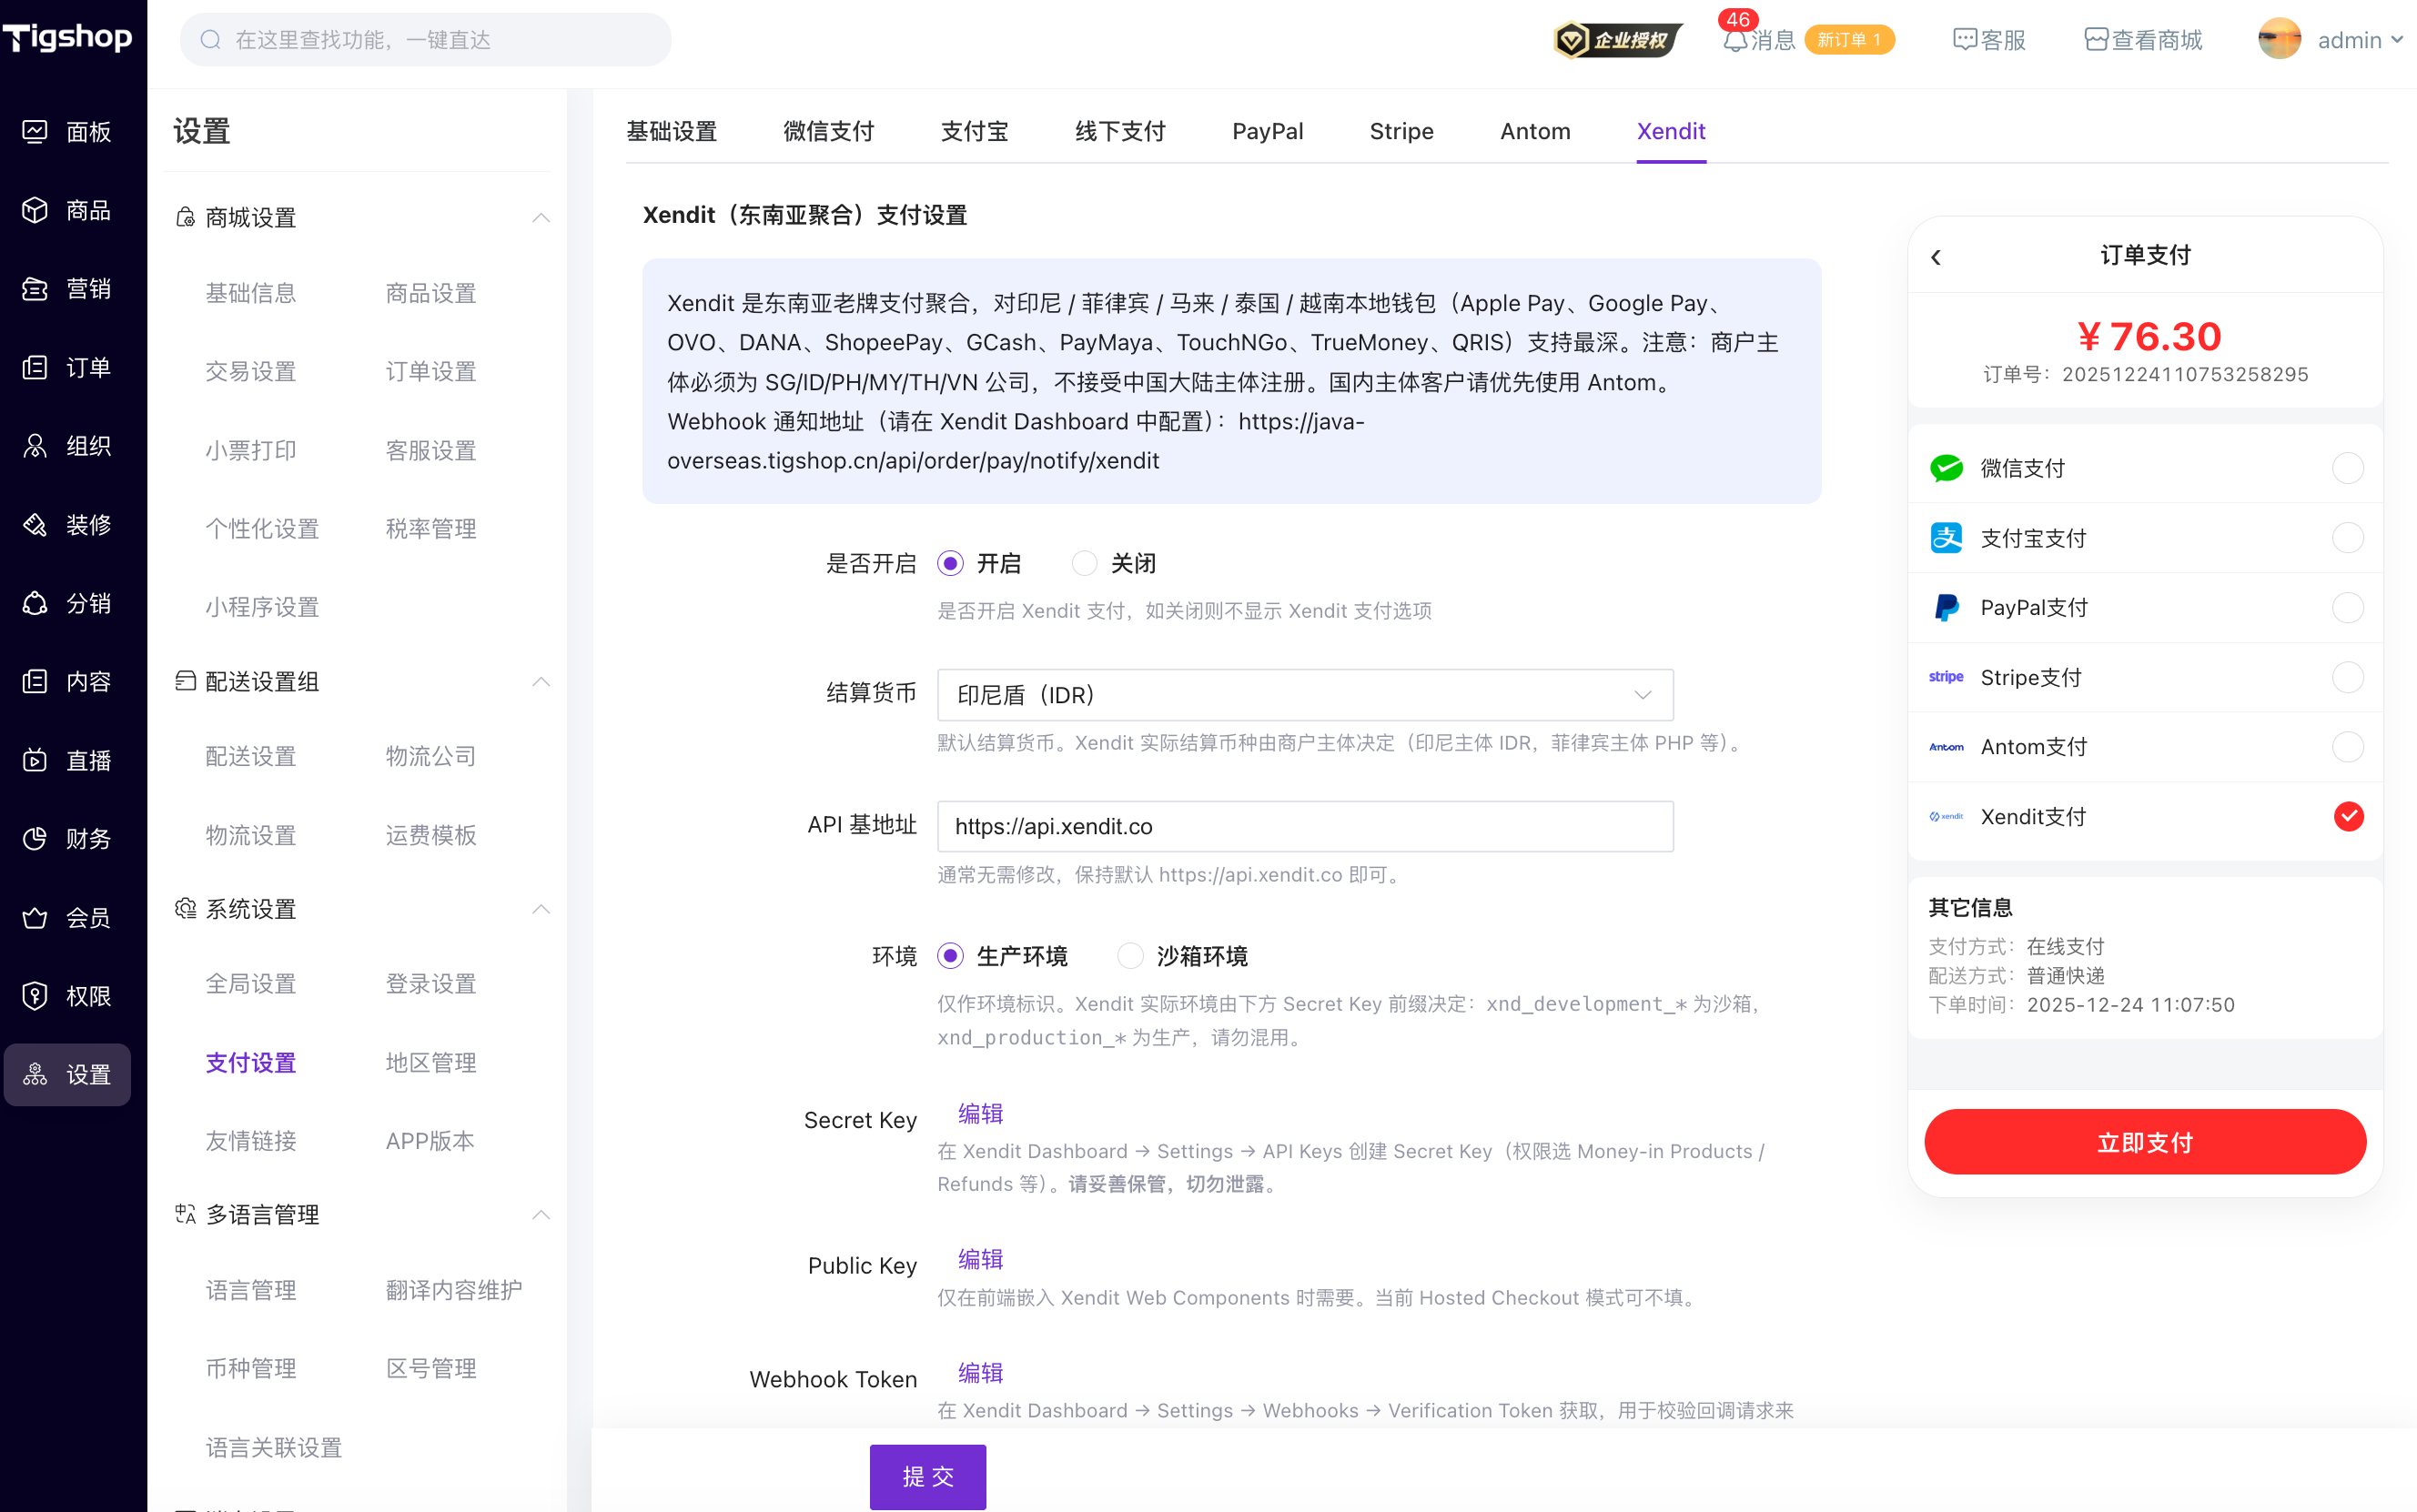Viewport: 2417px width, 1512px height.
Task: Switch to the Stripe tab
Action: point(1401,132)
